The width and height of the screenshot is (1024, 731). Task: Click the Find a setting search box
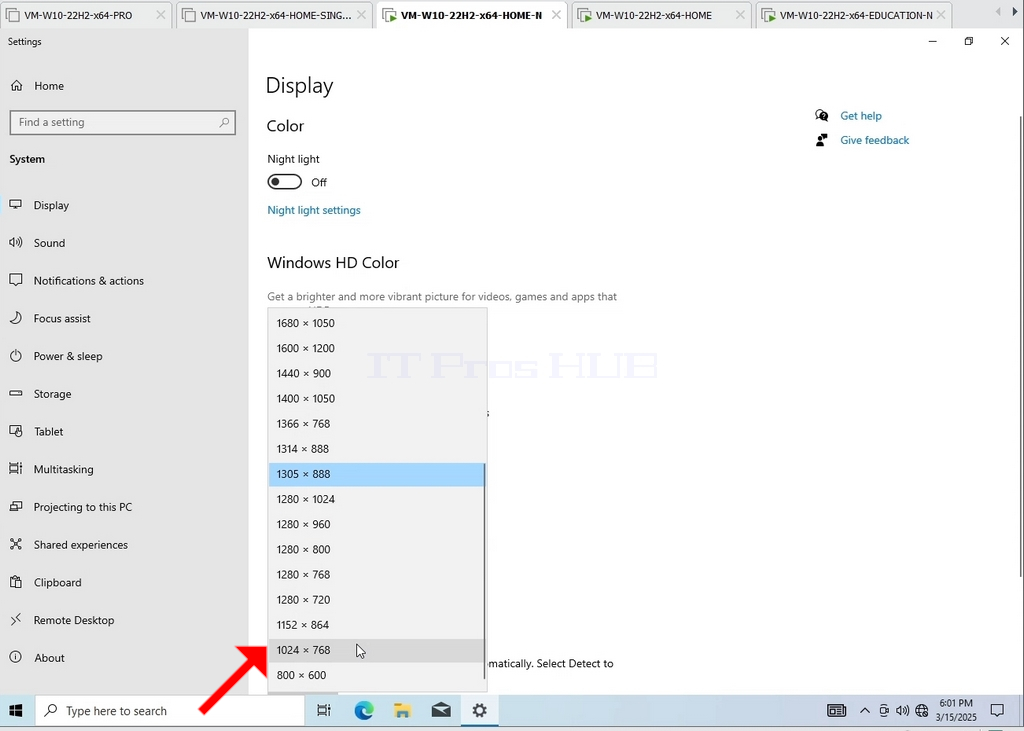tap(123, 123)
